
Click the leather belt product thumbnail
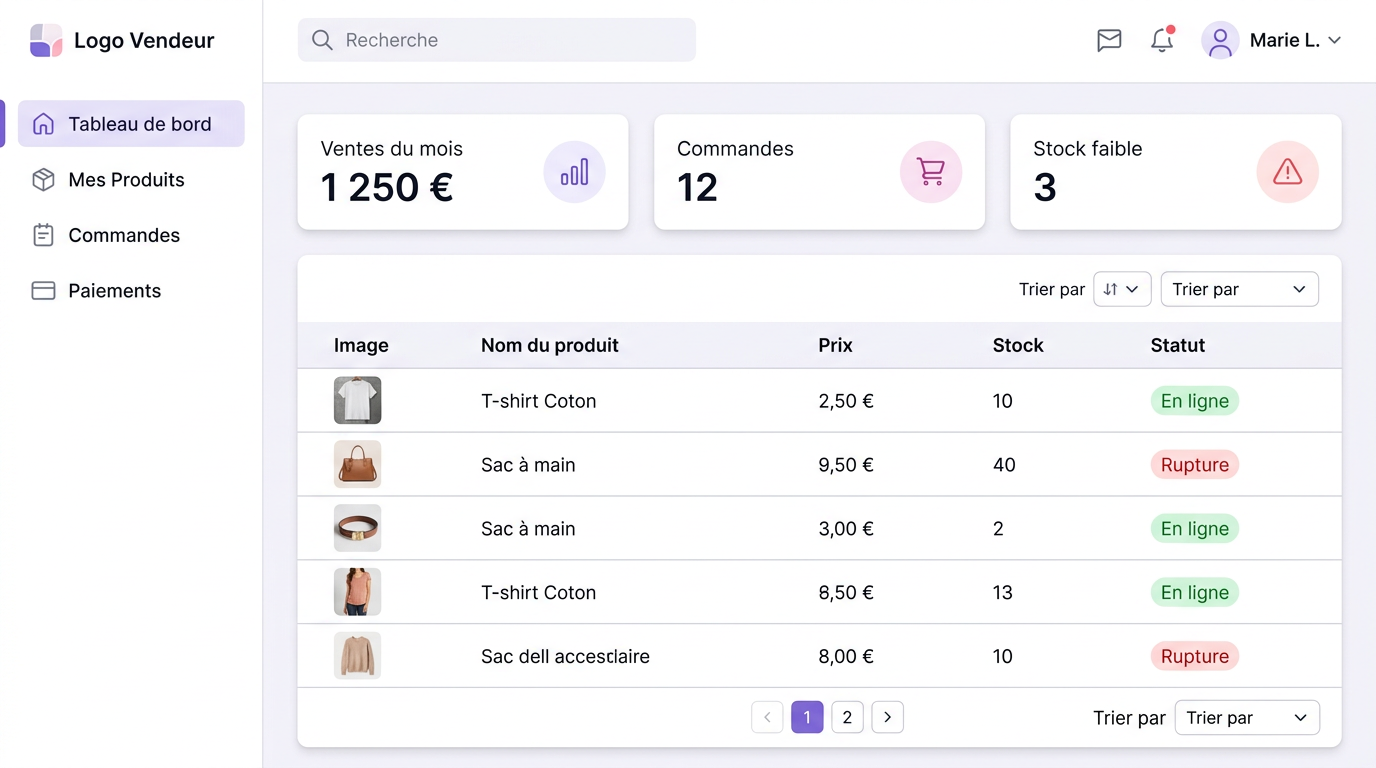357,528
